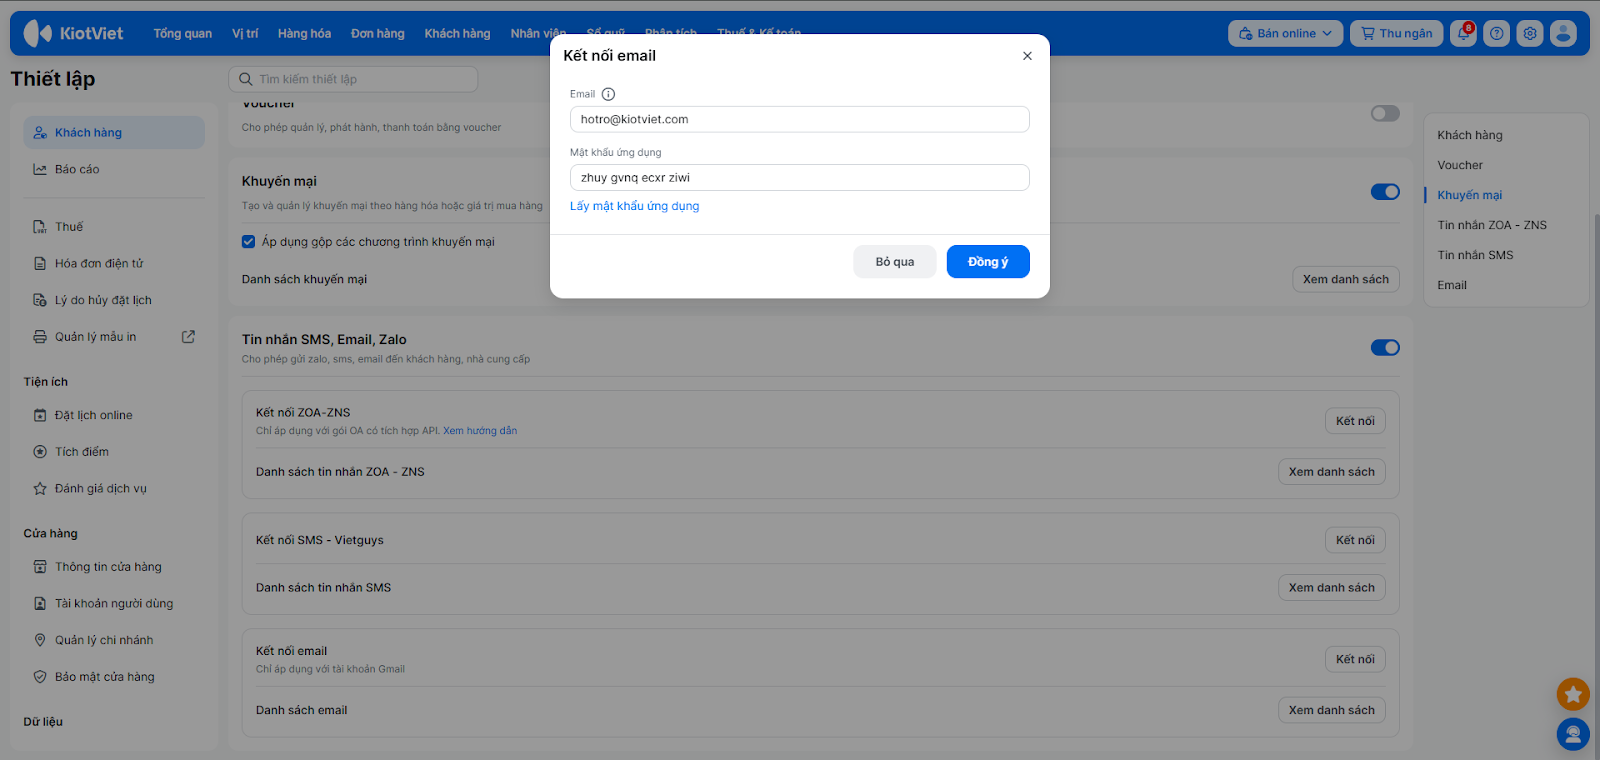Click the help question mark icon
Viewport: 1600px width, 760px height.
click(x=1496, y=34)
